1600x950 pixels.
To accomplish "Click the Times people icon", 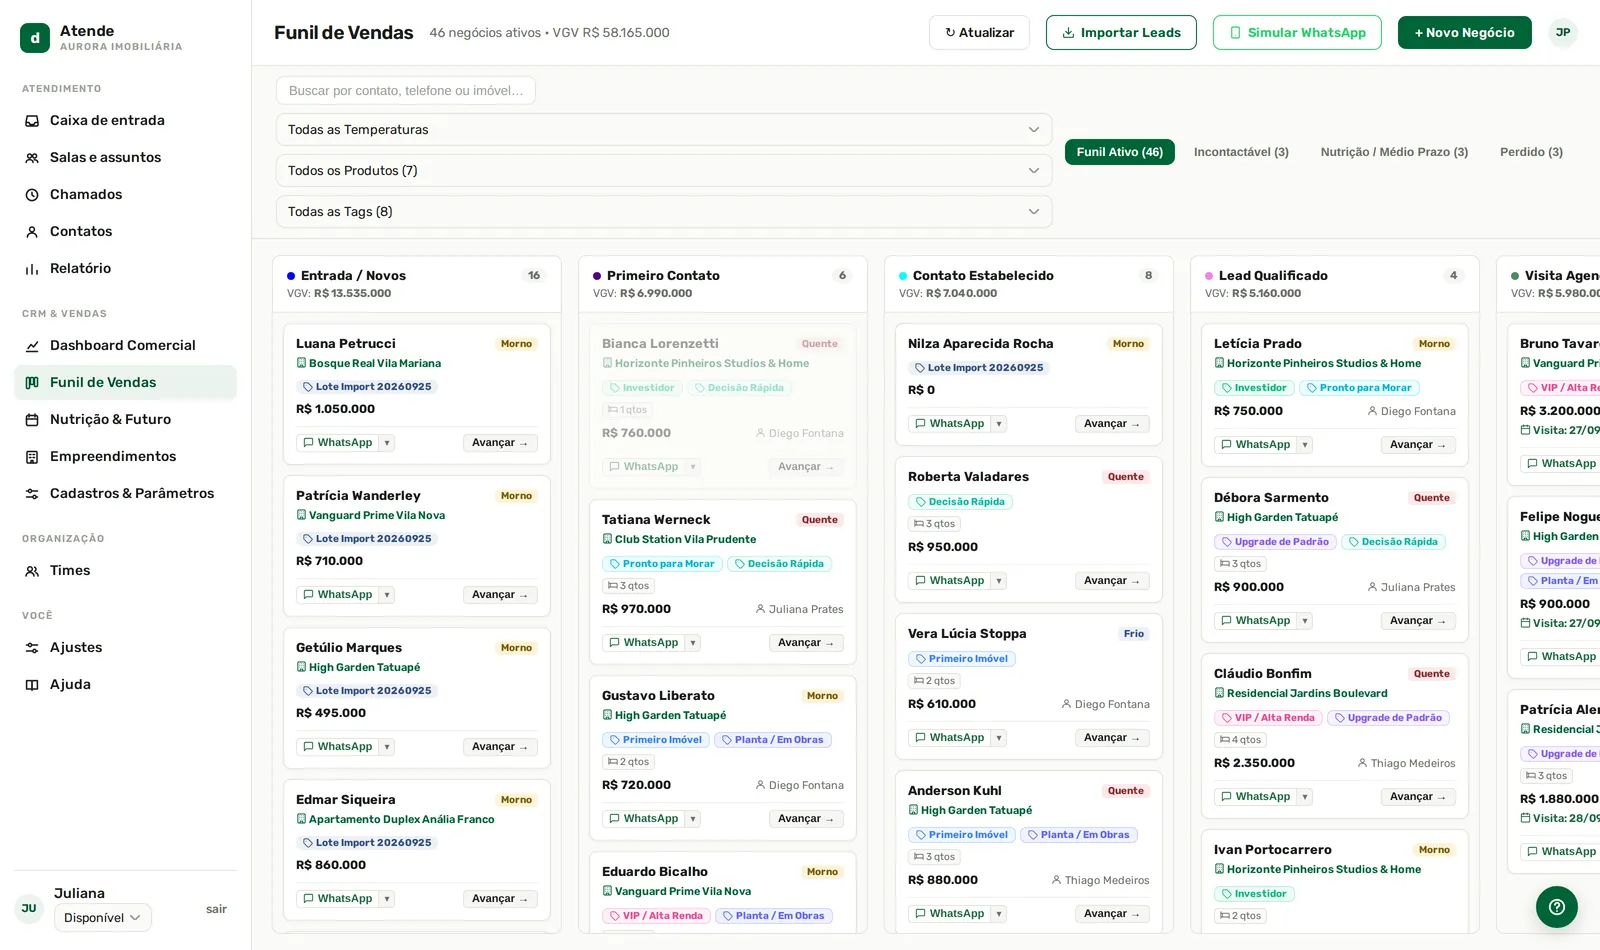I will 32,571.
